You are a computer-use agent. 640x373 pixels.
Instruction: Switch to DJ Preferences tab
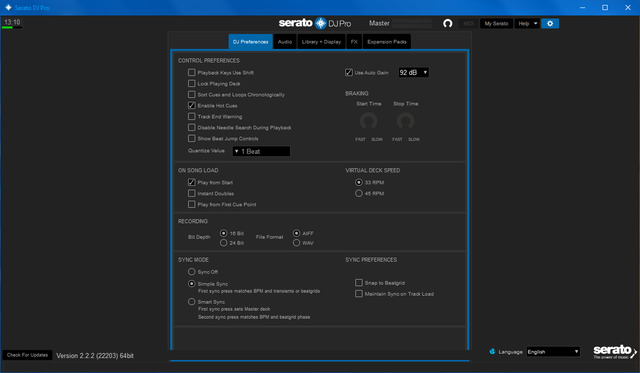(250, 42)
